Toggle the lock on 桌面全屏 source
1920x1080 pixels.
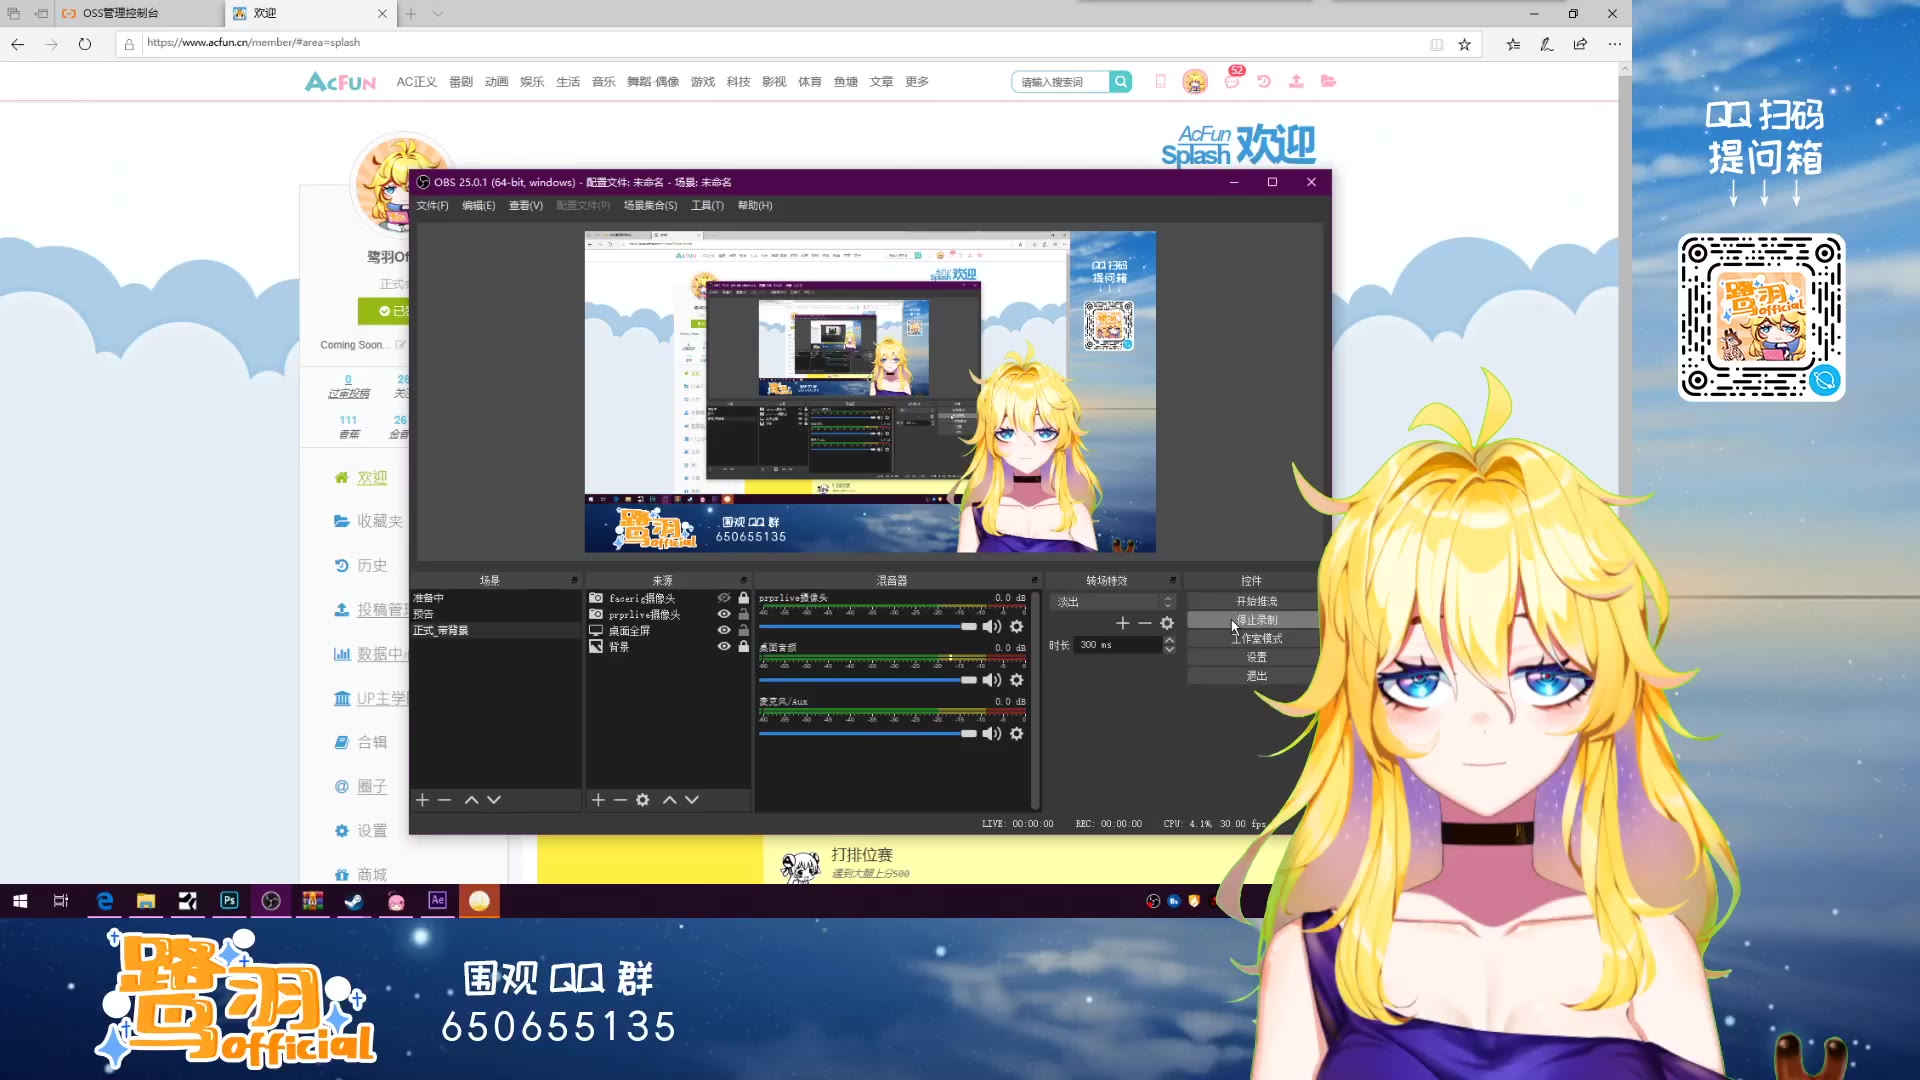pos(743,630)
